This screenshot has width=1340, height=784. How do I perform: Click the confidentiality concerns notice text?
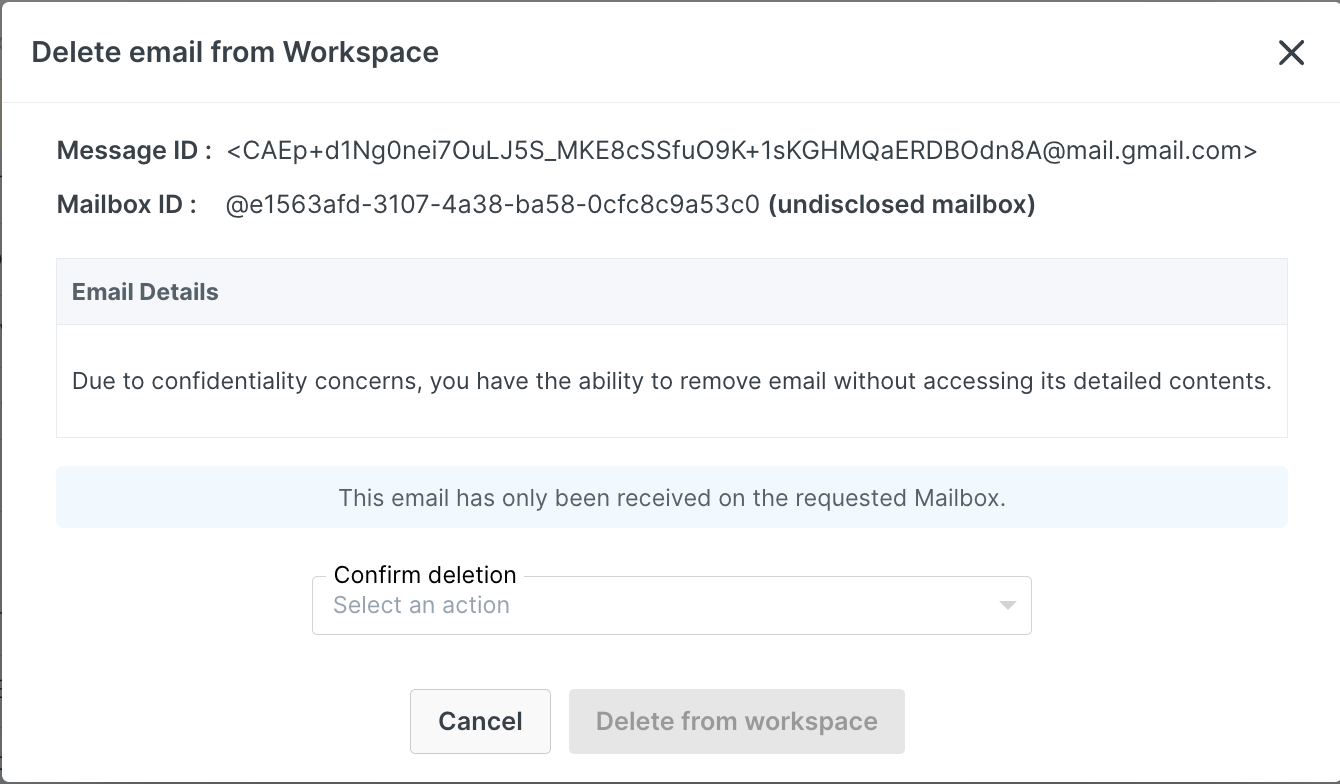click(x=671, y=381)
